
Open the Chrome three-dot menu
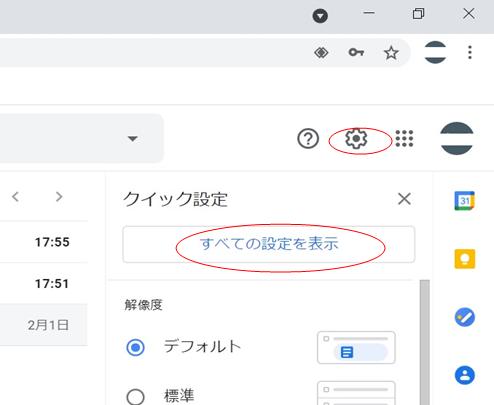[x=470, y=52]
